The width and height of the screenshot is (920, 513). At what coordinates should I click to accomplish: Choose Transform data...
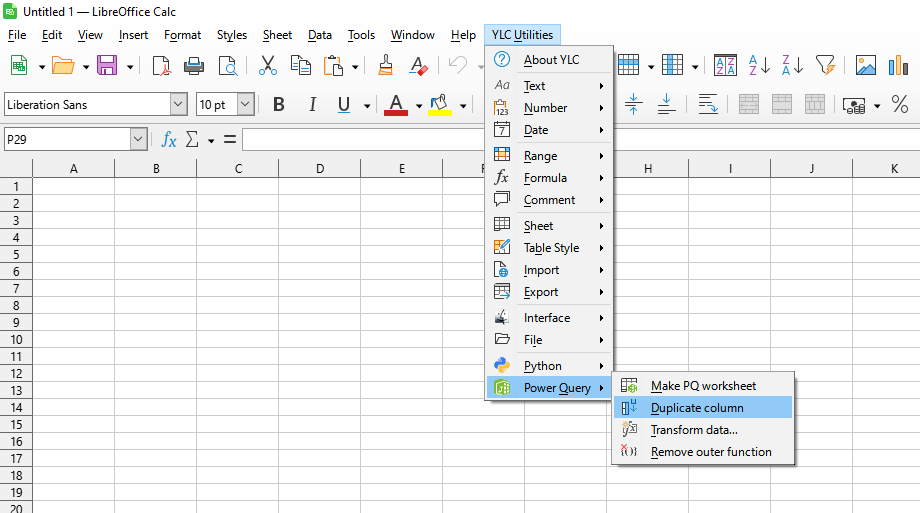[703, 430]
